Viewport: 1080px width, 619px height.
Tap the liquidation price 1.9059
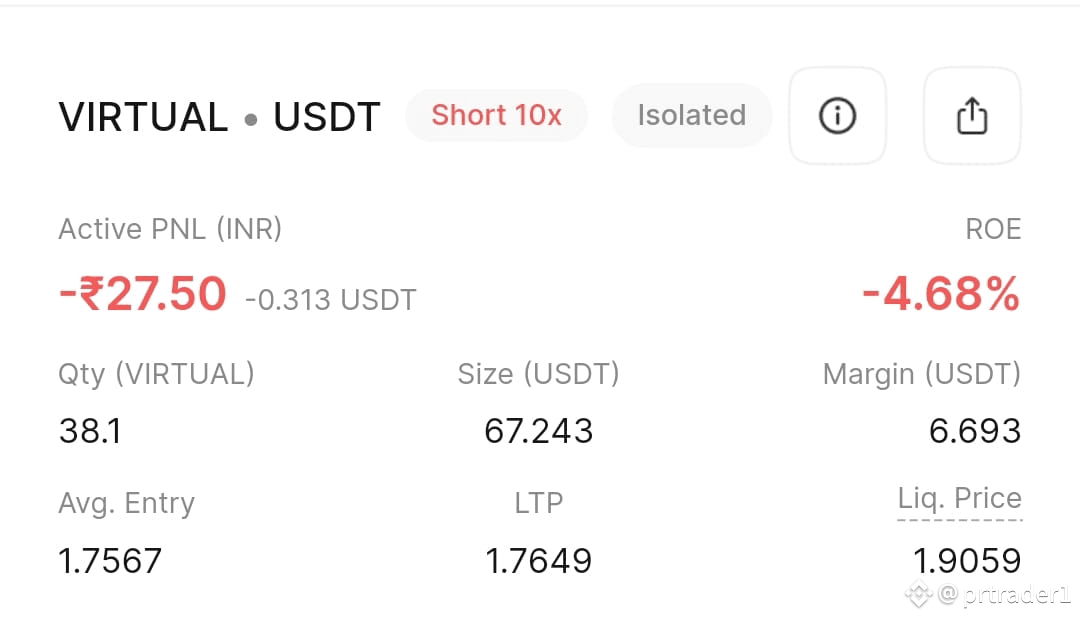point(967,560)
